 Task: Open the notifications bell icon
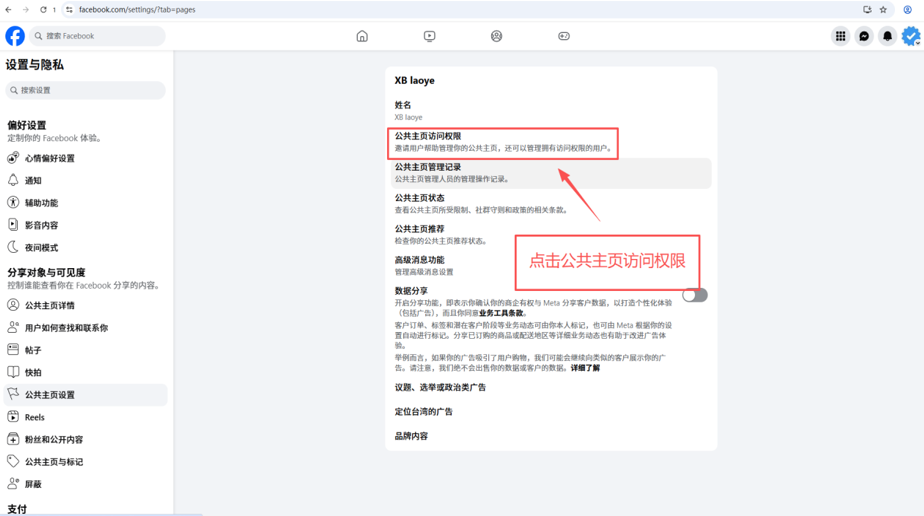pos(887,36)
